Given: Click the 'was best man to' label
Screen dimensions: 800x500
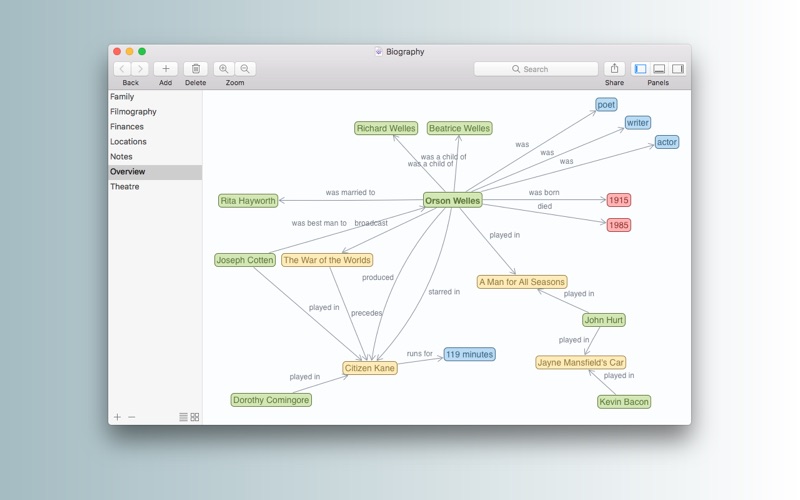Looking at the screenshot, I should click(319, 223).
